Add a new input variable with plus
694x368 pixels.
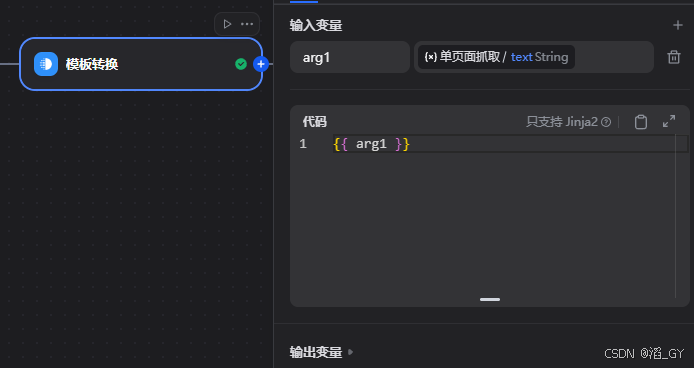[678, 25]
